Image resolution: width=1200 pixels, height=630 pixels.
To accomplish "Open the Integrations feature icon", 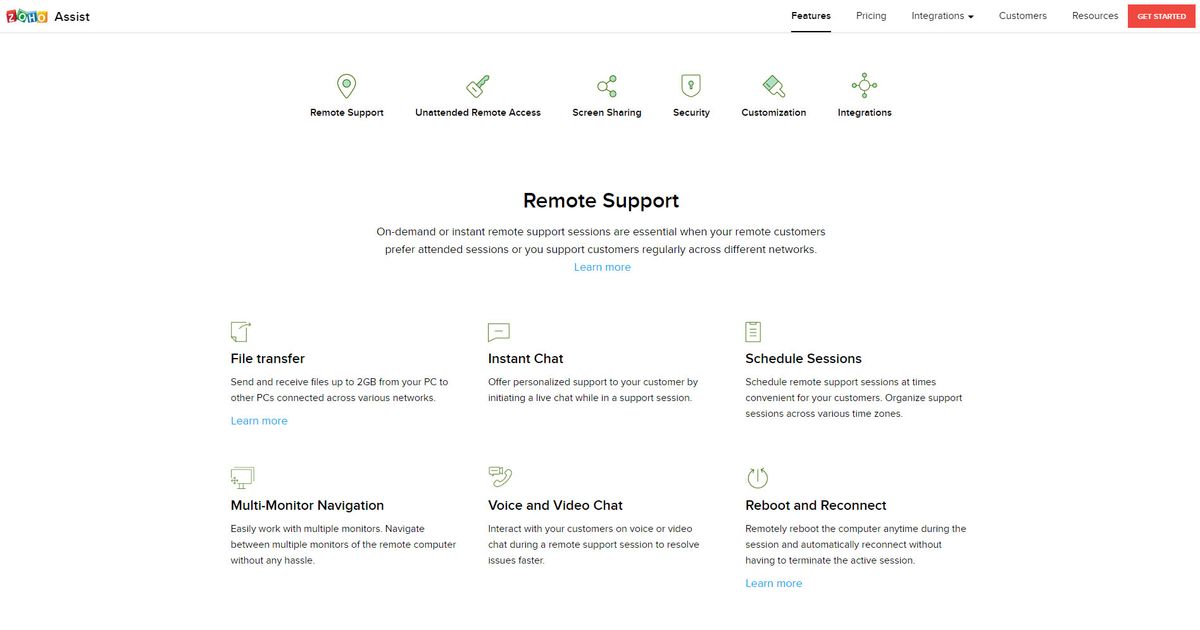I will point(863,85).
